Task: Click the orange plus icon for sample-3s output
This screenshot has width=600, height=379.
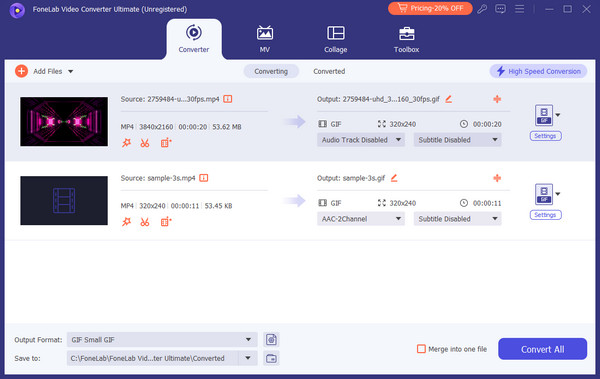Action: coord(497,178)
